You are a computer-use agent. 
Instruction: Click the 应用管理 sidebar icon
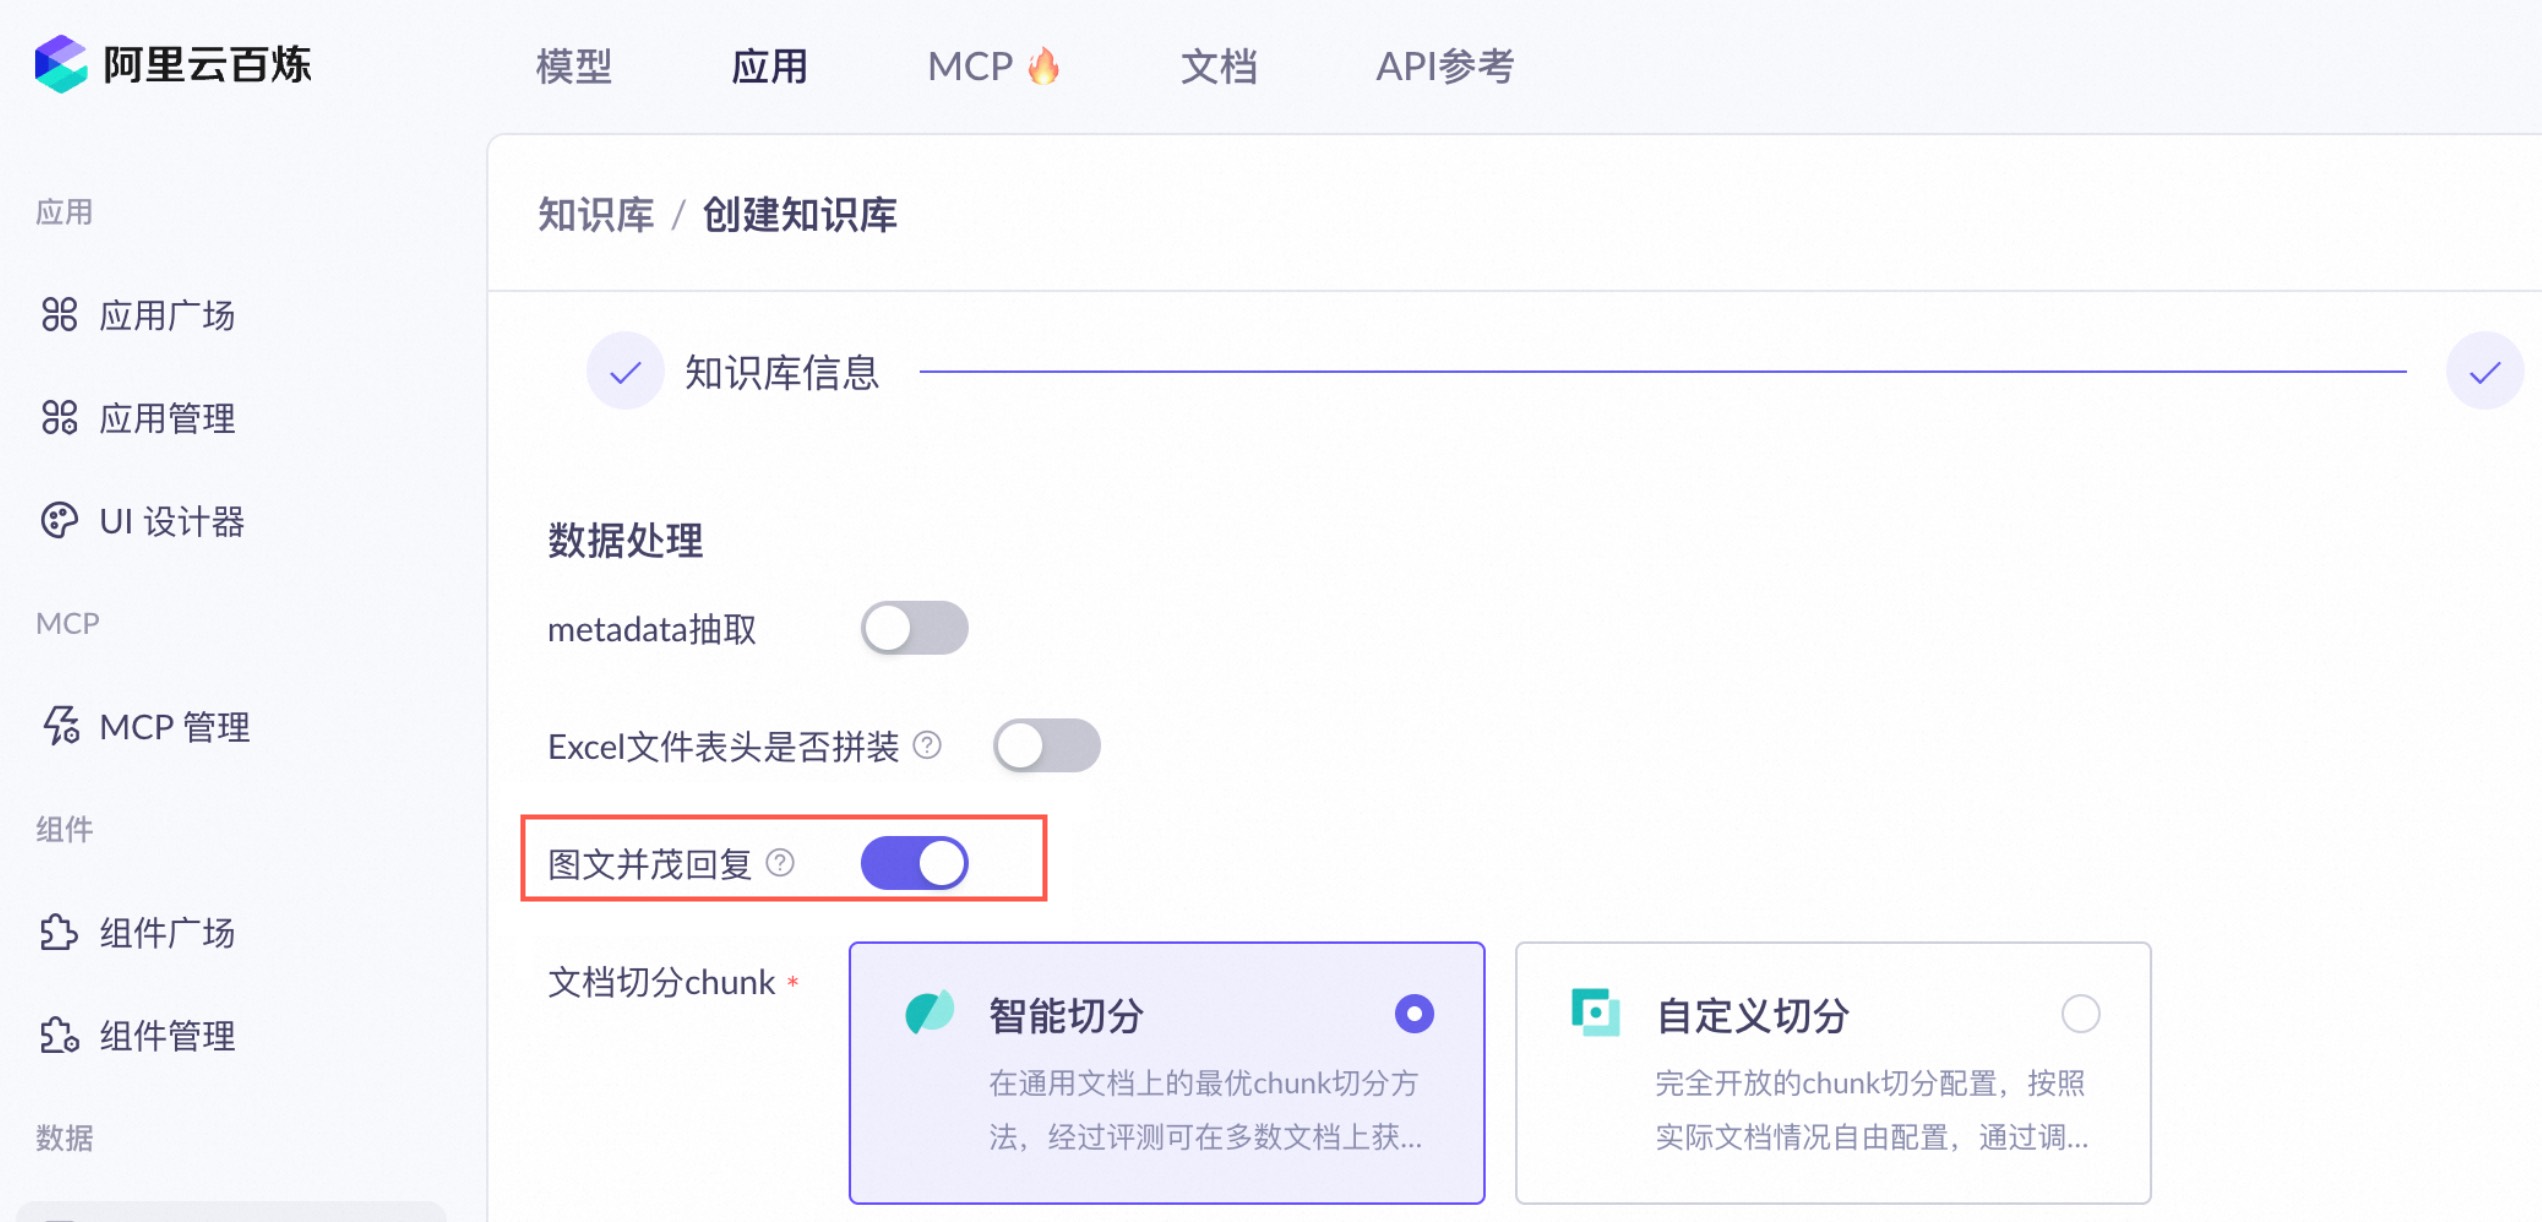[59, 418]
